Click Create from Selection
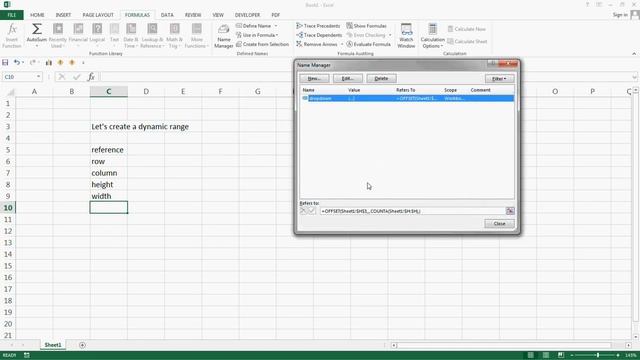The width and height of the screenshot is (640, 360). tap(262, 44)
